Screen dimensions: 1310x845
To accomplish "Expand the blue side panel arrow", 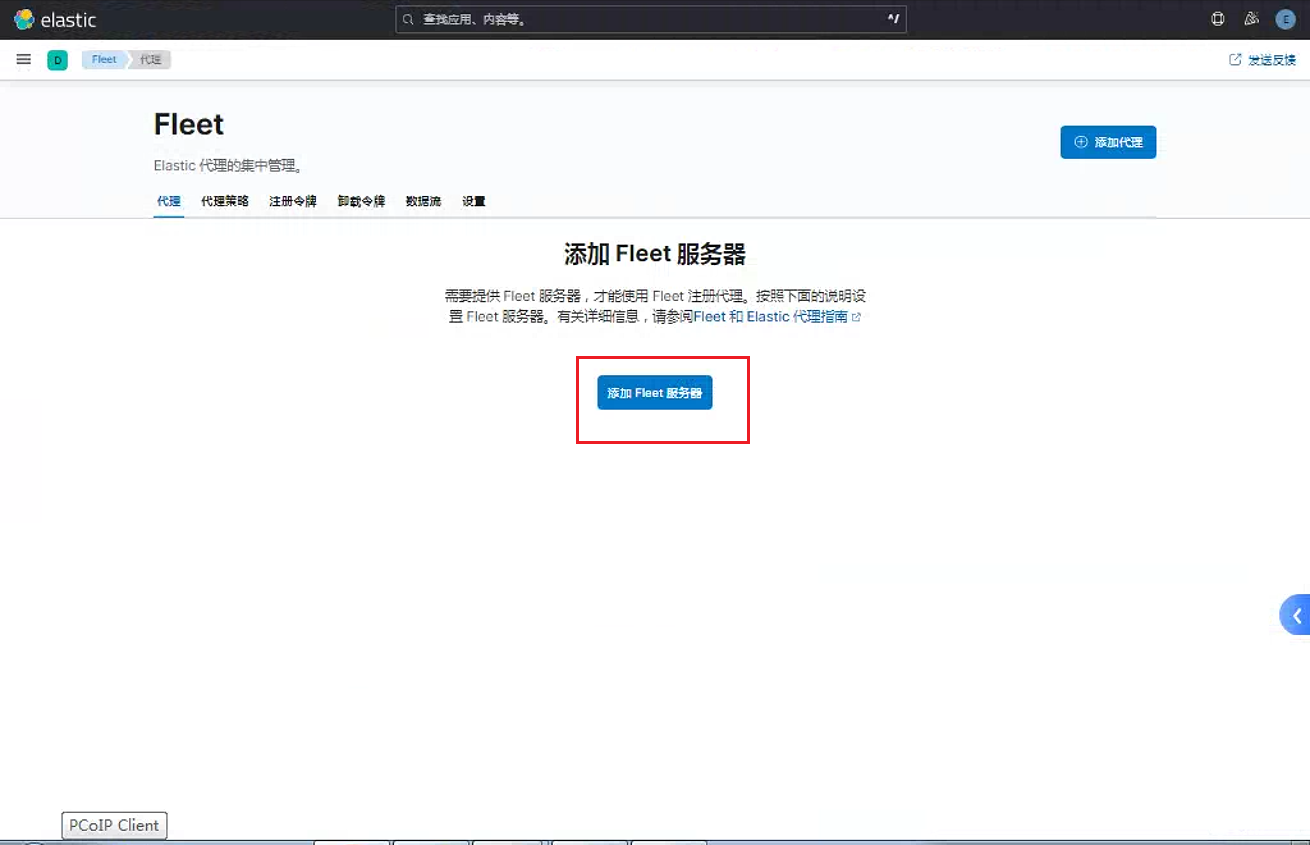I will pos(1296,615).
